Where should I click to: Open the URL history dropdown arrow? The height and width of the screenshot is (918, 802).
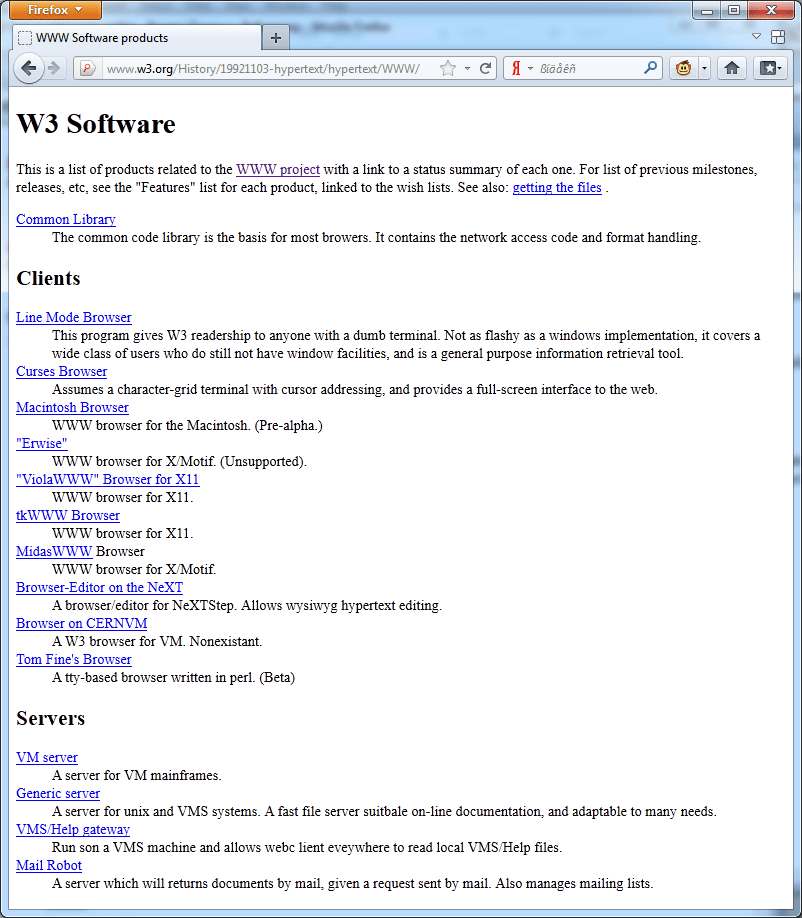click(x=467, y=68)
